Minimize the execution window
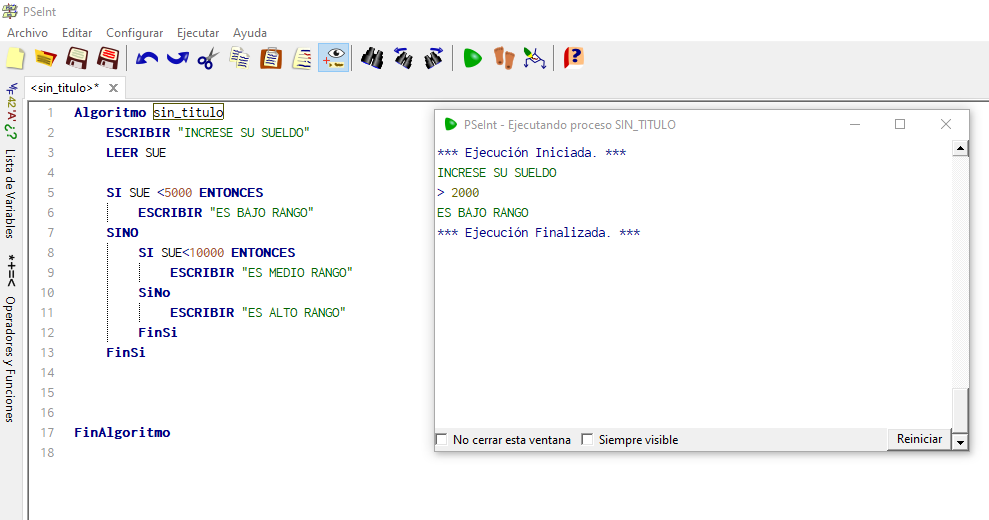The image size is (989, 520). coord(855,124)
